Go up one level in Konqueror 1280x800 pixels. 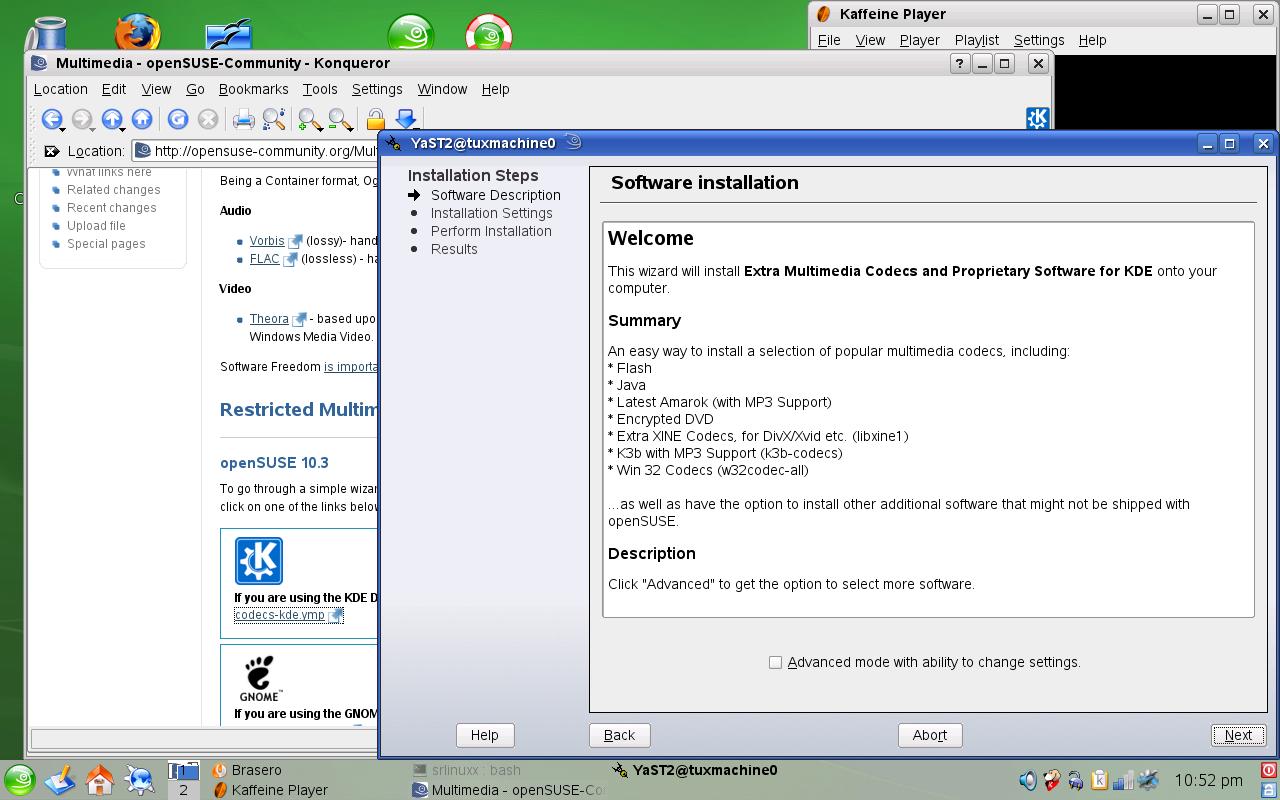coord(111,119)
